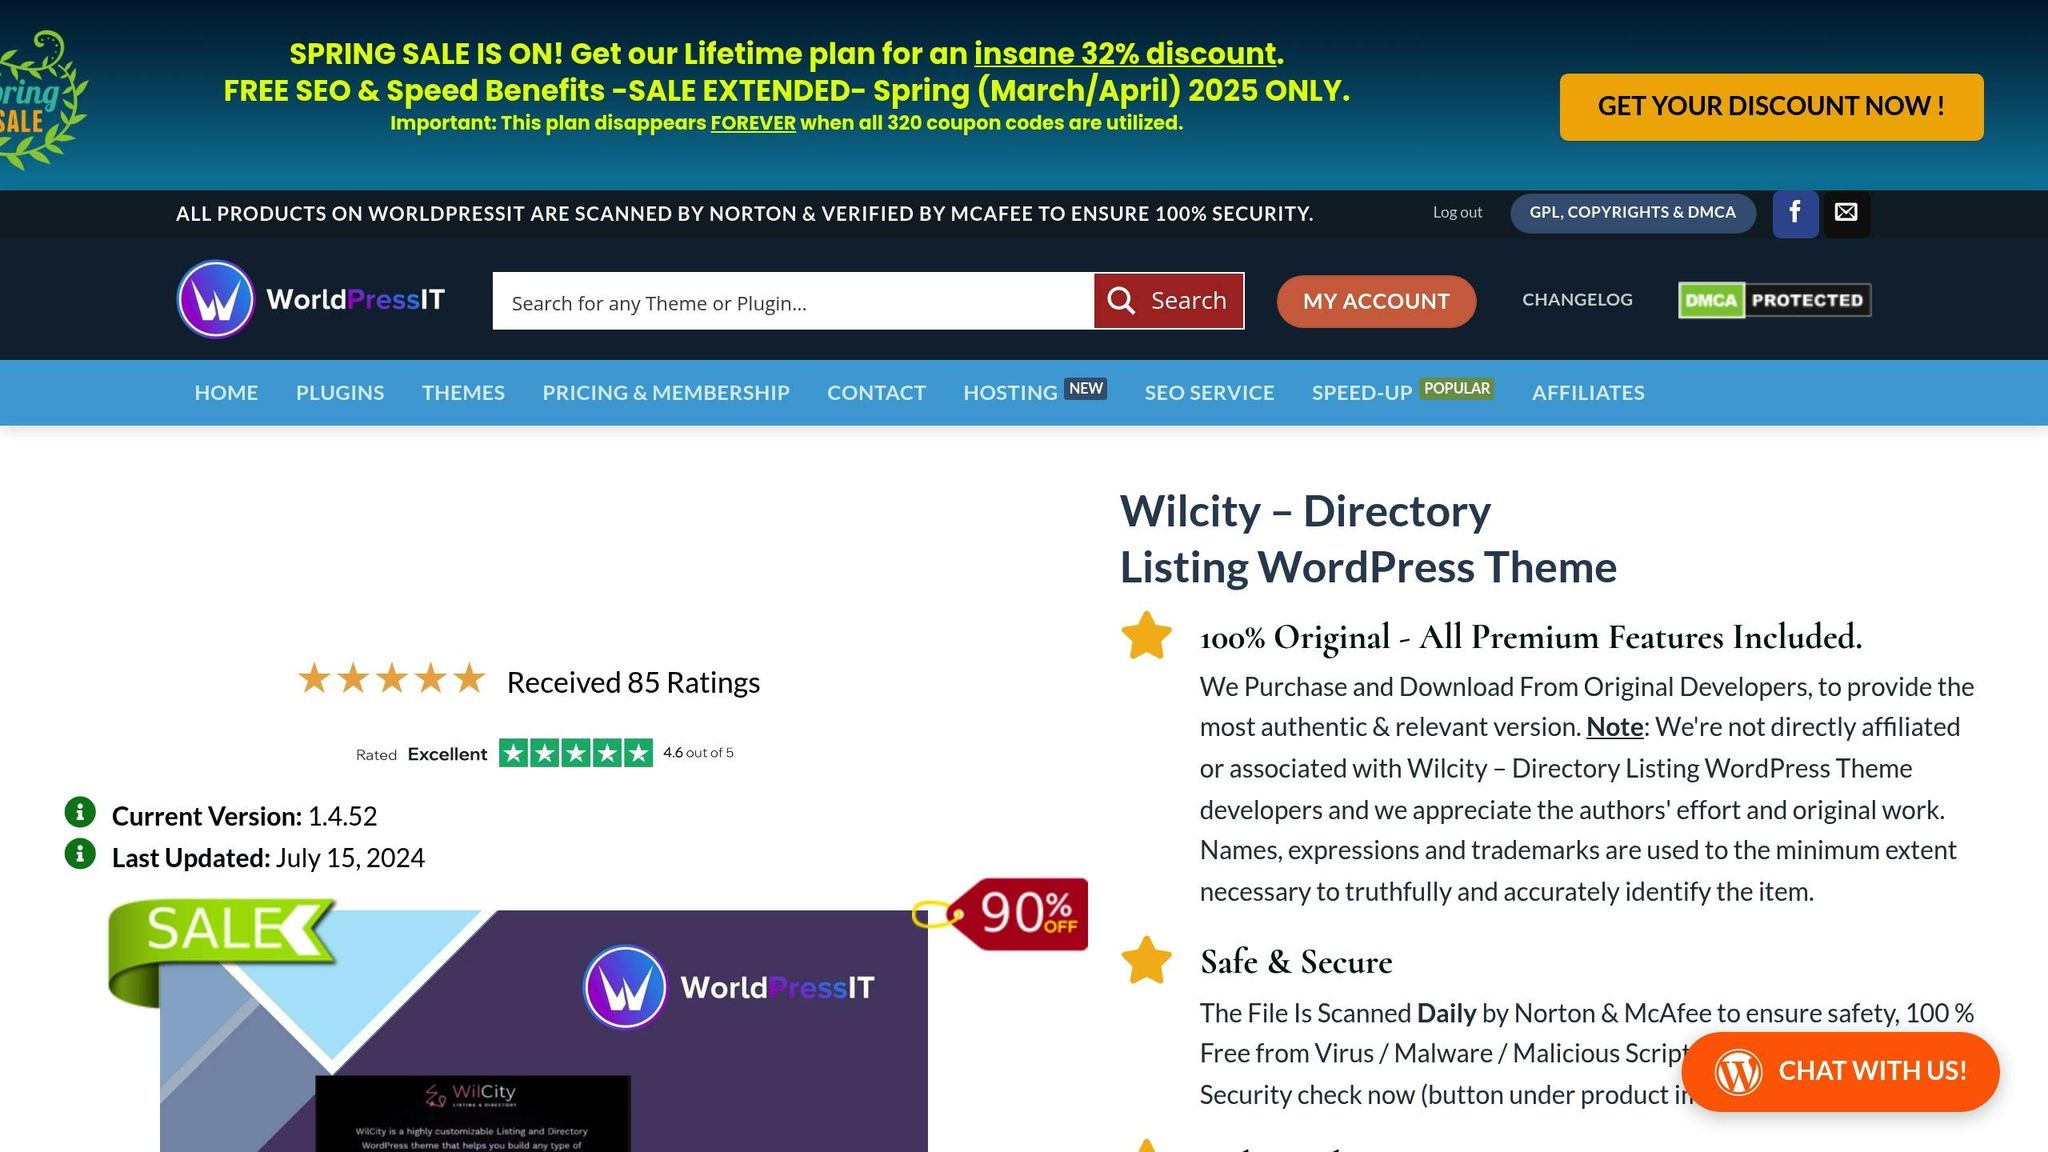Open the AFFILIATES page
2048x1152 pixels.
1588,393
